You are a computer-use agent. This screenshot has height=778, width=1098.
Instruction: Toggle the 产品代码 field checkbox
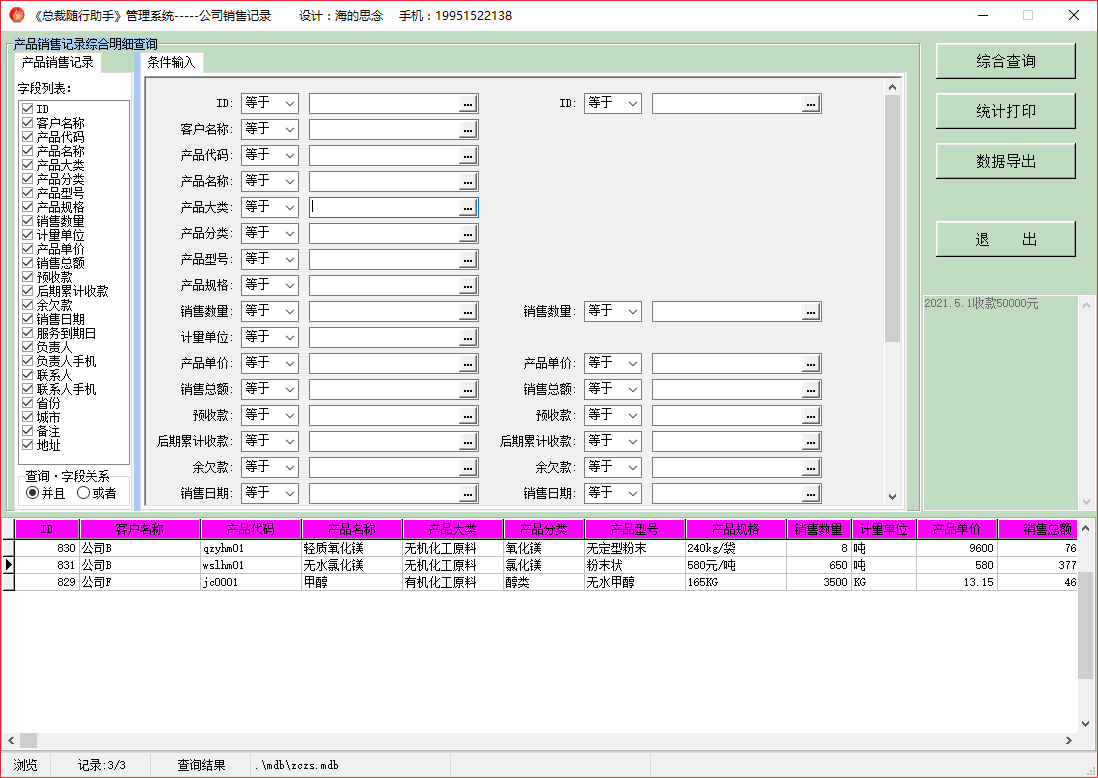[28, 137]
